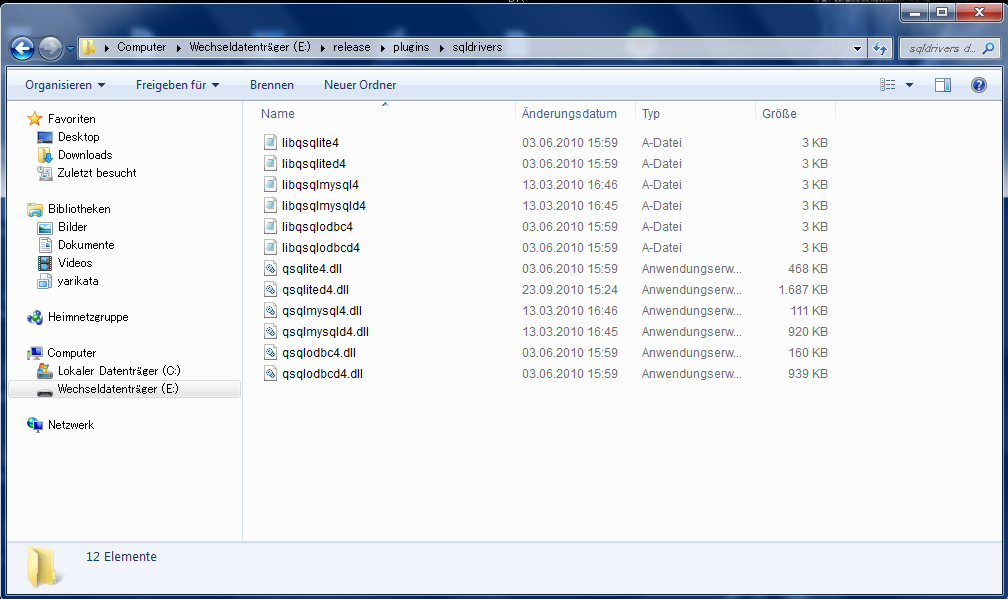Open the Organisieren menu
Image resolution: width=1008 pixels, height=599 pixels.
[63, 84]
